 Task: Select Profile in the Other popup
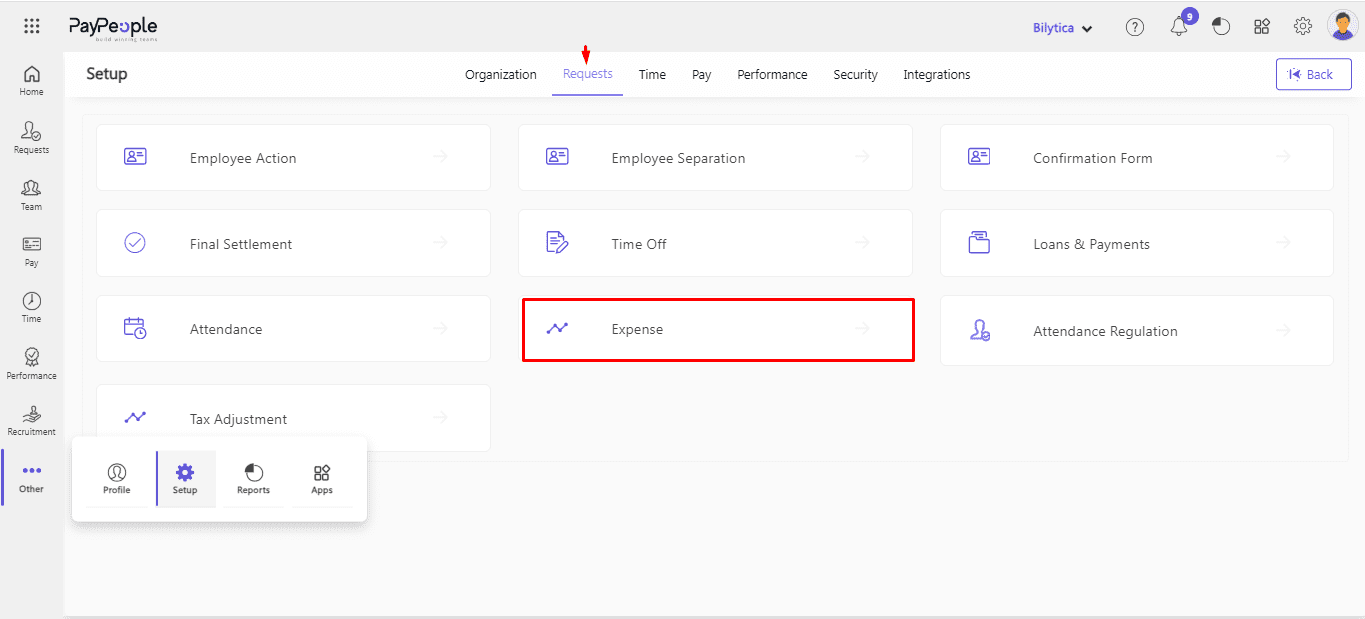pyautogui.click(x=117, y=479)
